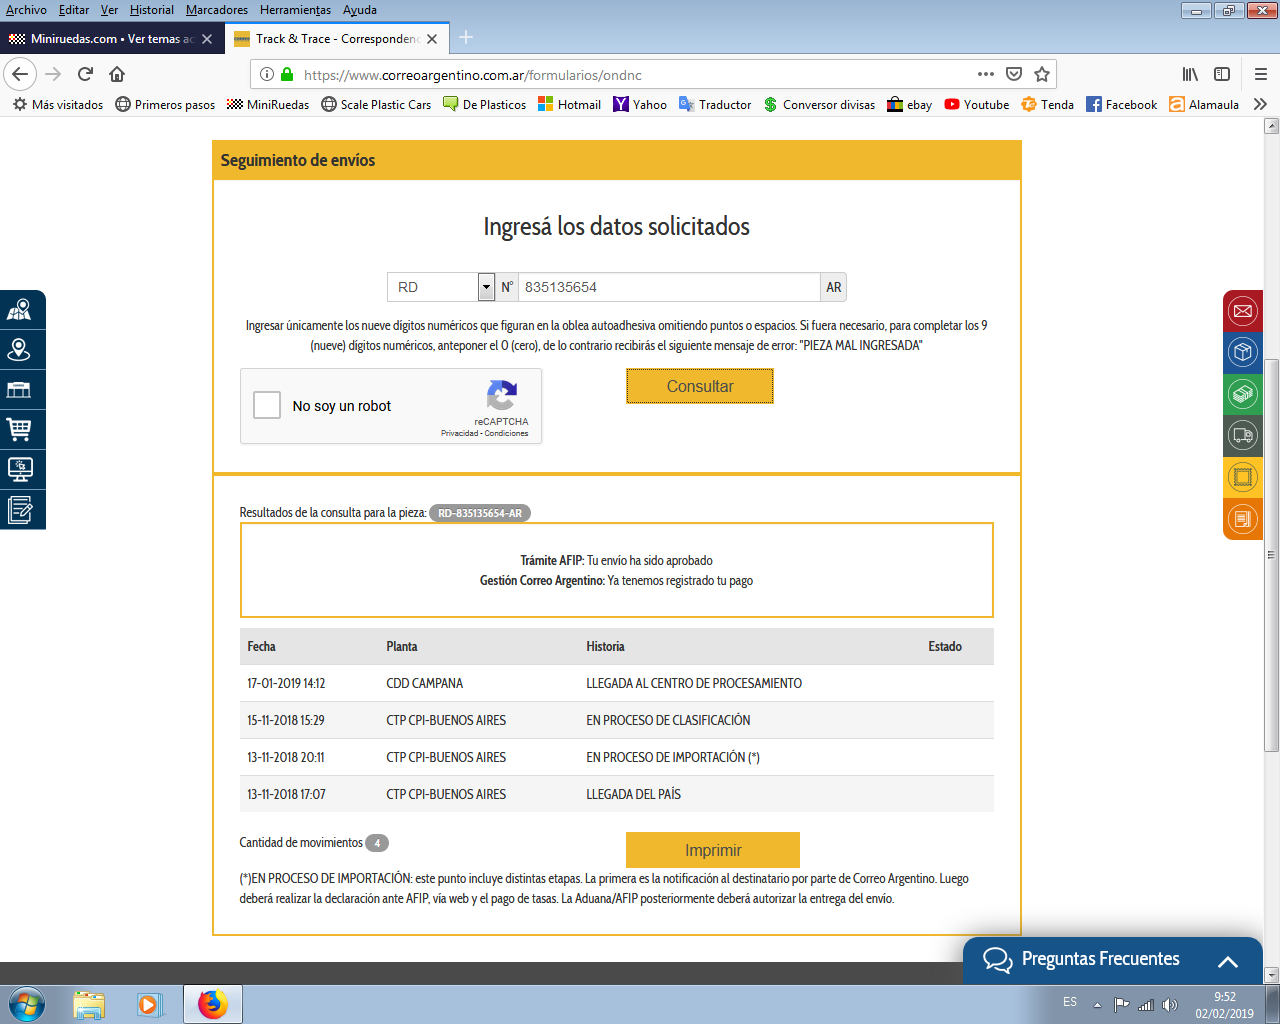Open the RD prefix dropdown
Image resolution: width=1280 pixels, height=1024 pixels.
tap(486, 287)
